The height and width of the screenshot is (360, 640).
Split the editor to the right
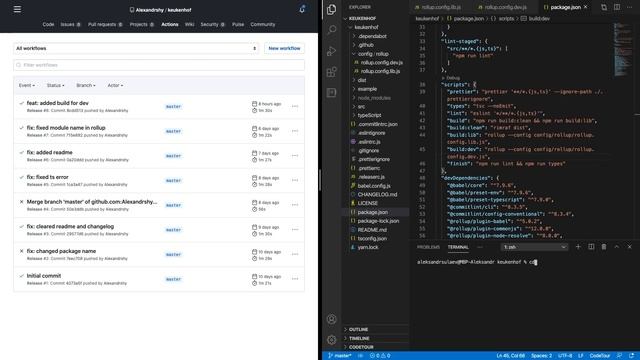617,7
